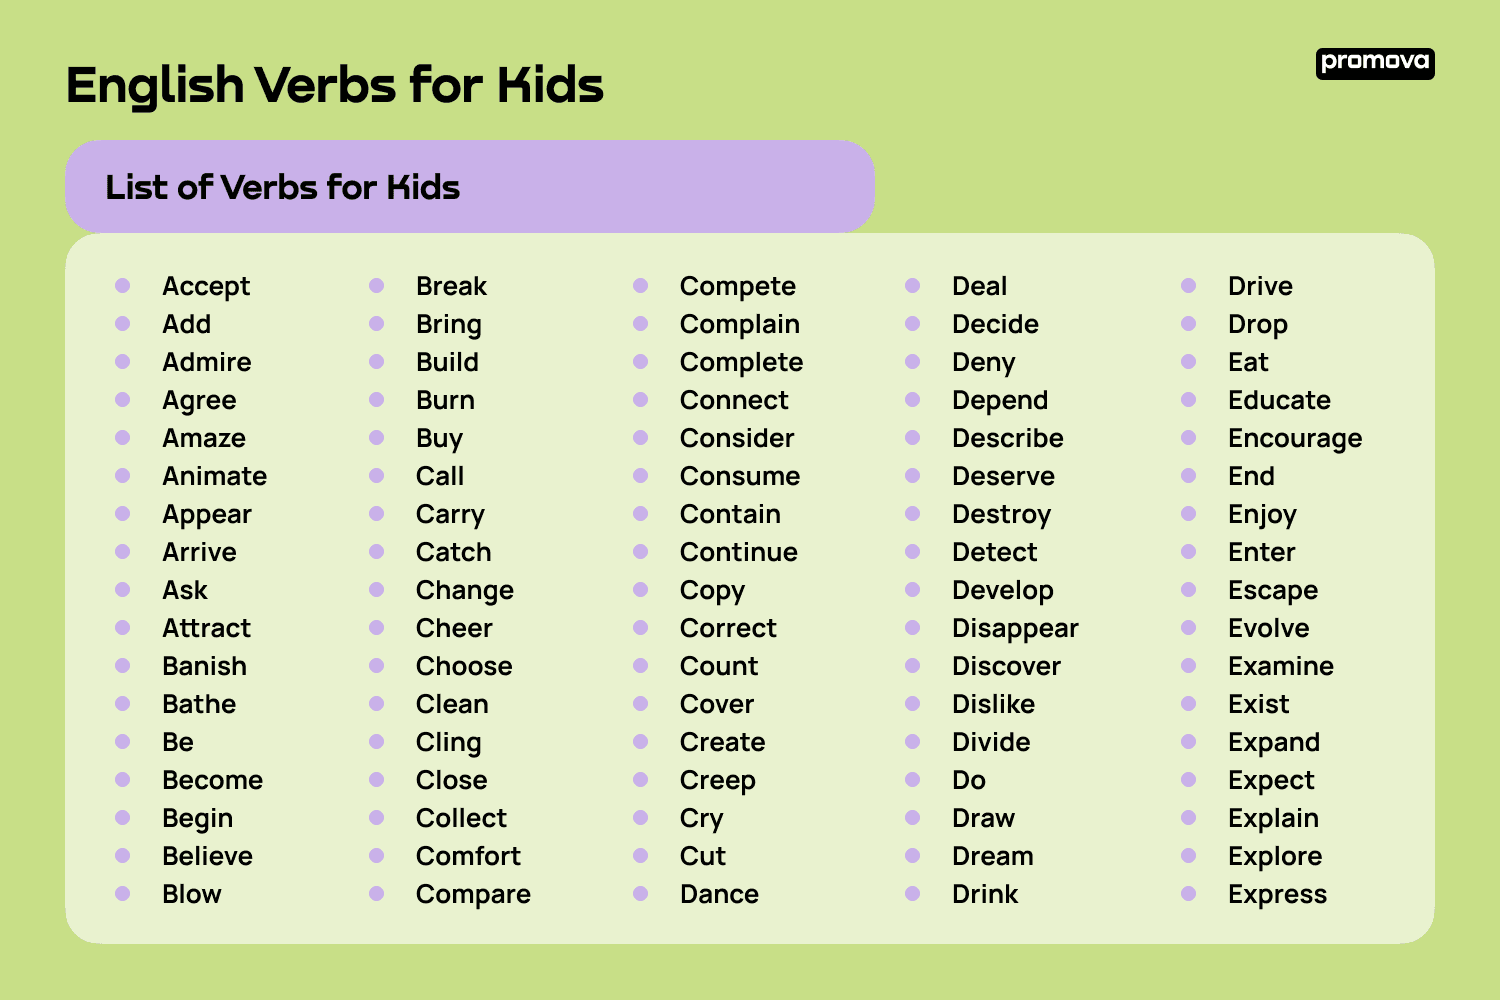Click the Promova logo
Viewport: 1500px width, 1000px height.
[x=1374, y=63]
